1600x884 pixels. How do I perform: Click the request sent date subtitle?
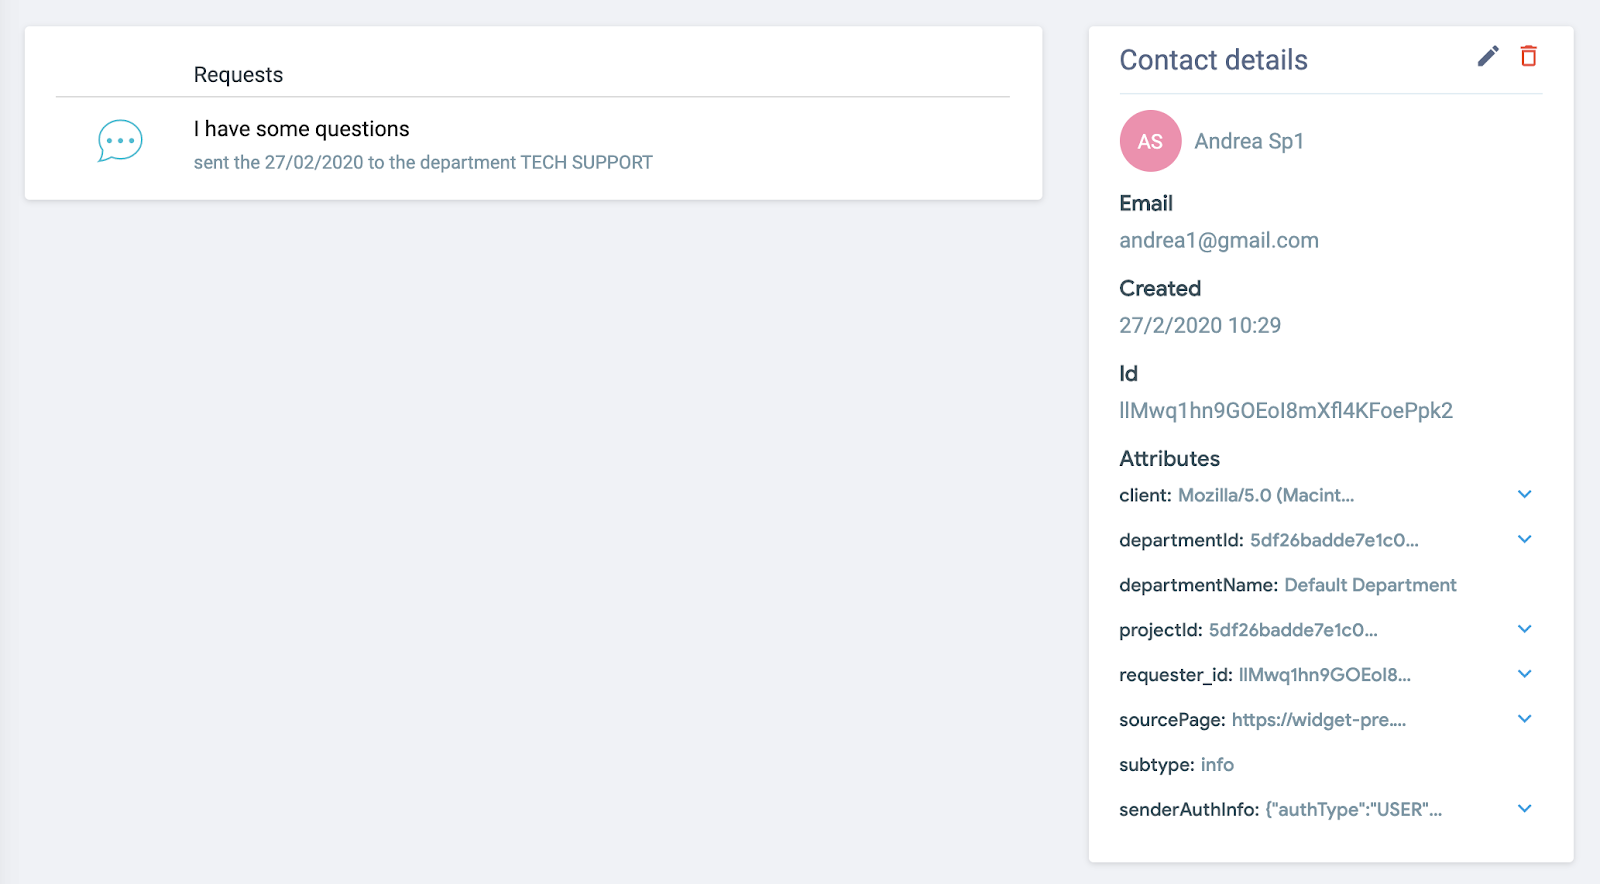pyautogui.click(x=422, y=162)
